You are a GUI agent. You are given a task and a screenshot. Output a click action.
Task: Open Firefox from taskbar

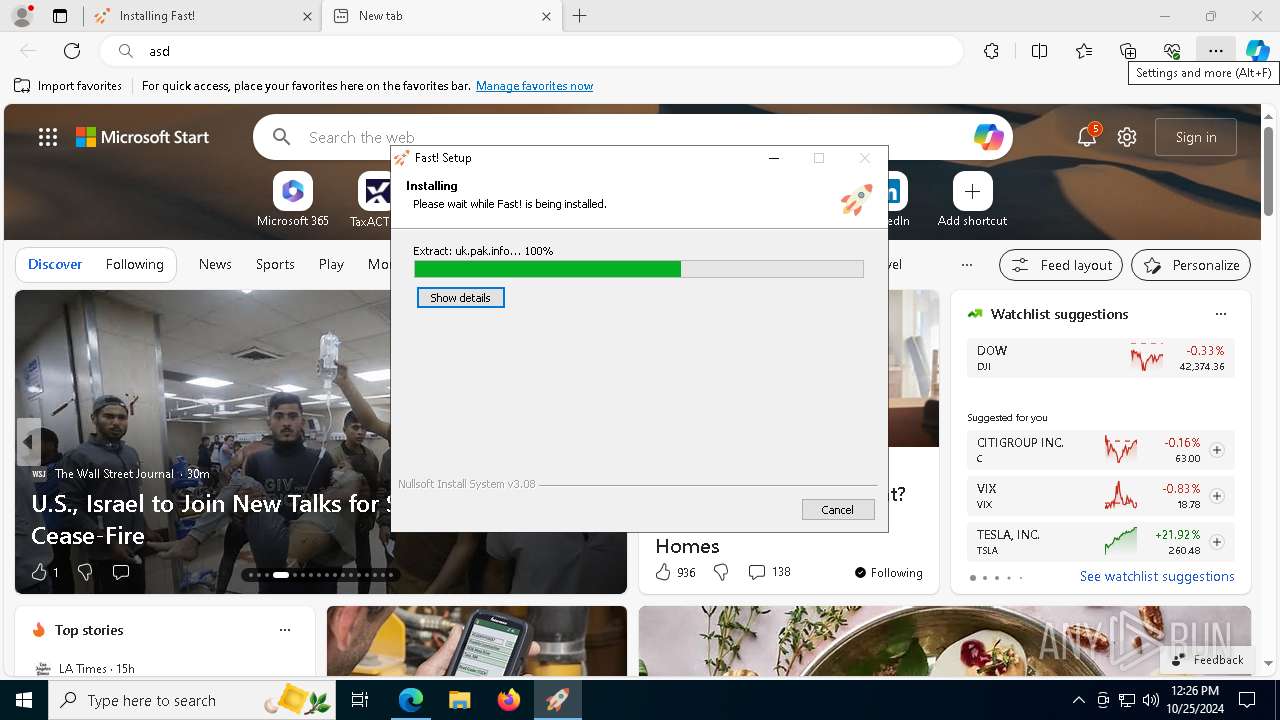(x=509, y=700)
